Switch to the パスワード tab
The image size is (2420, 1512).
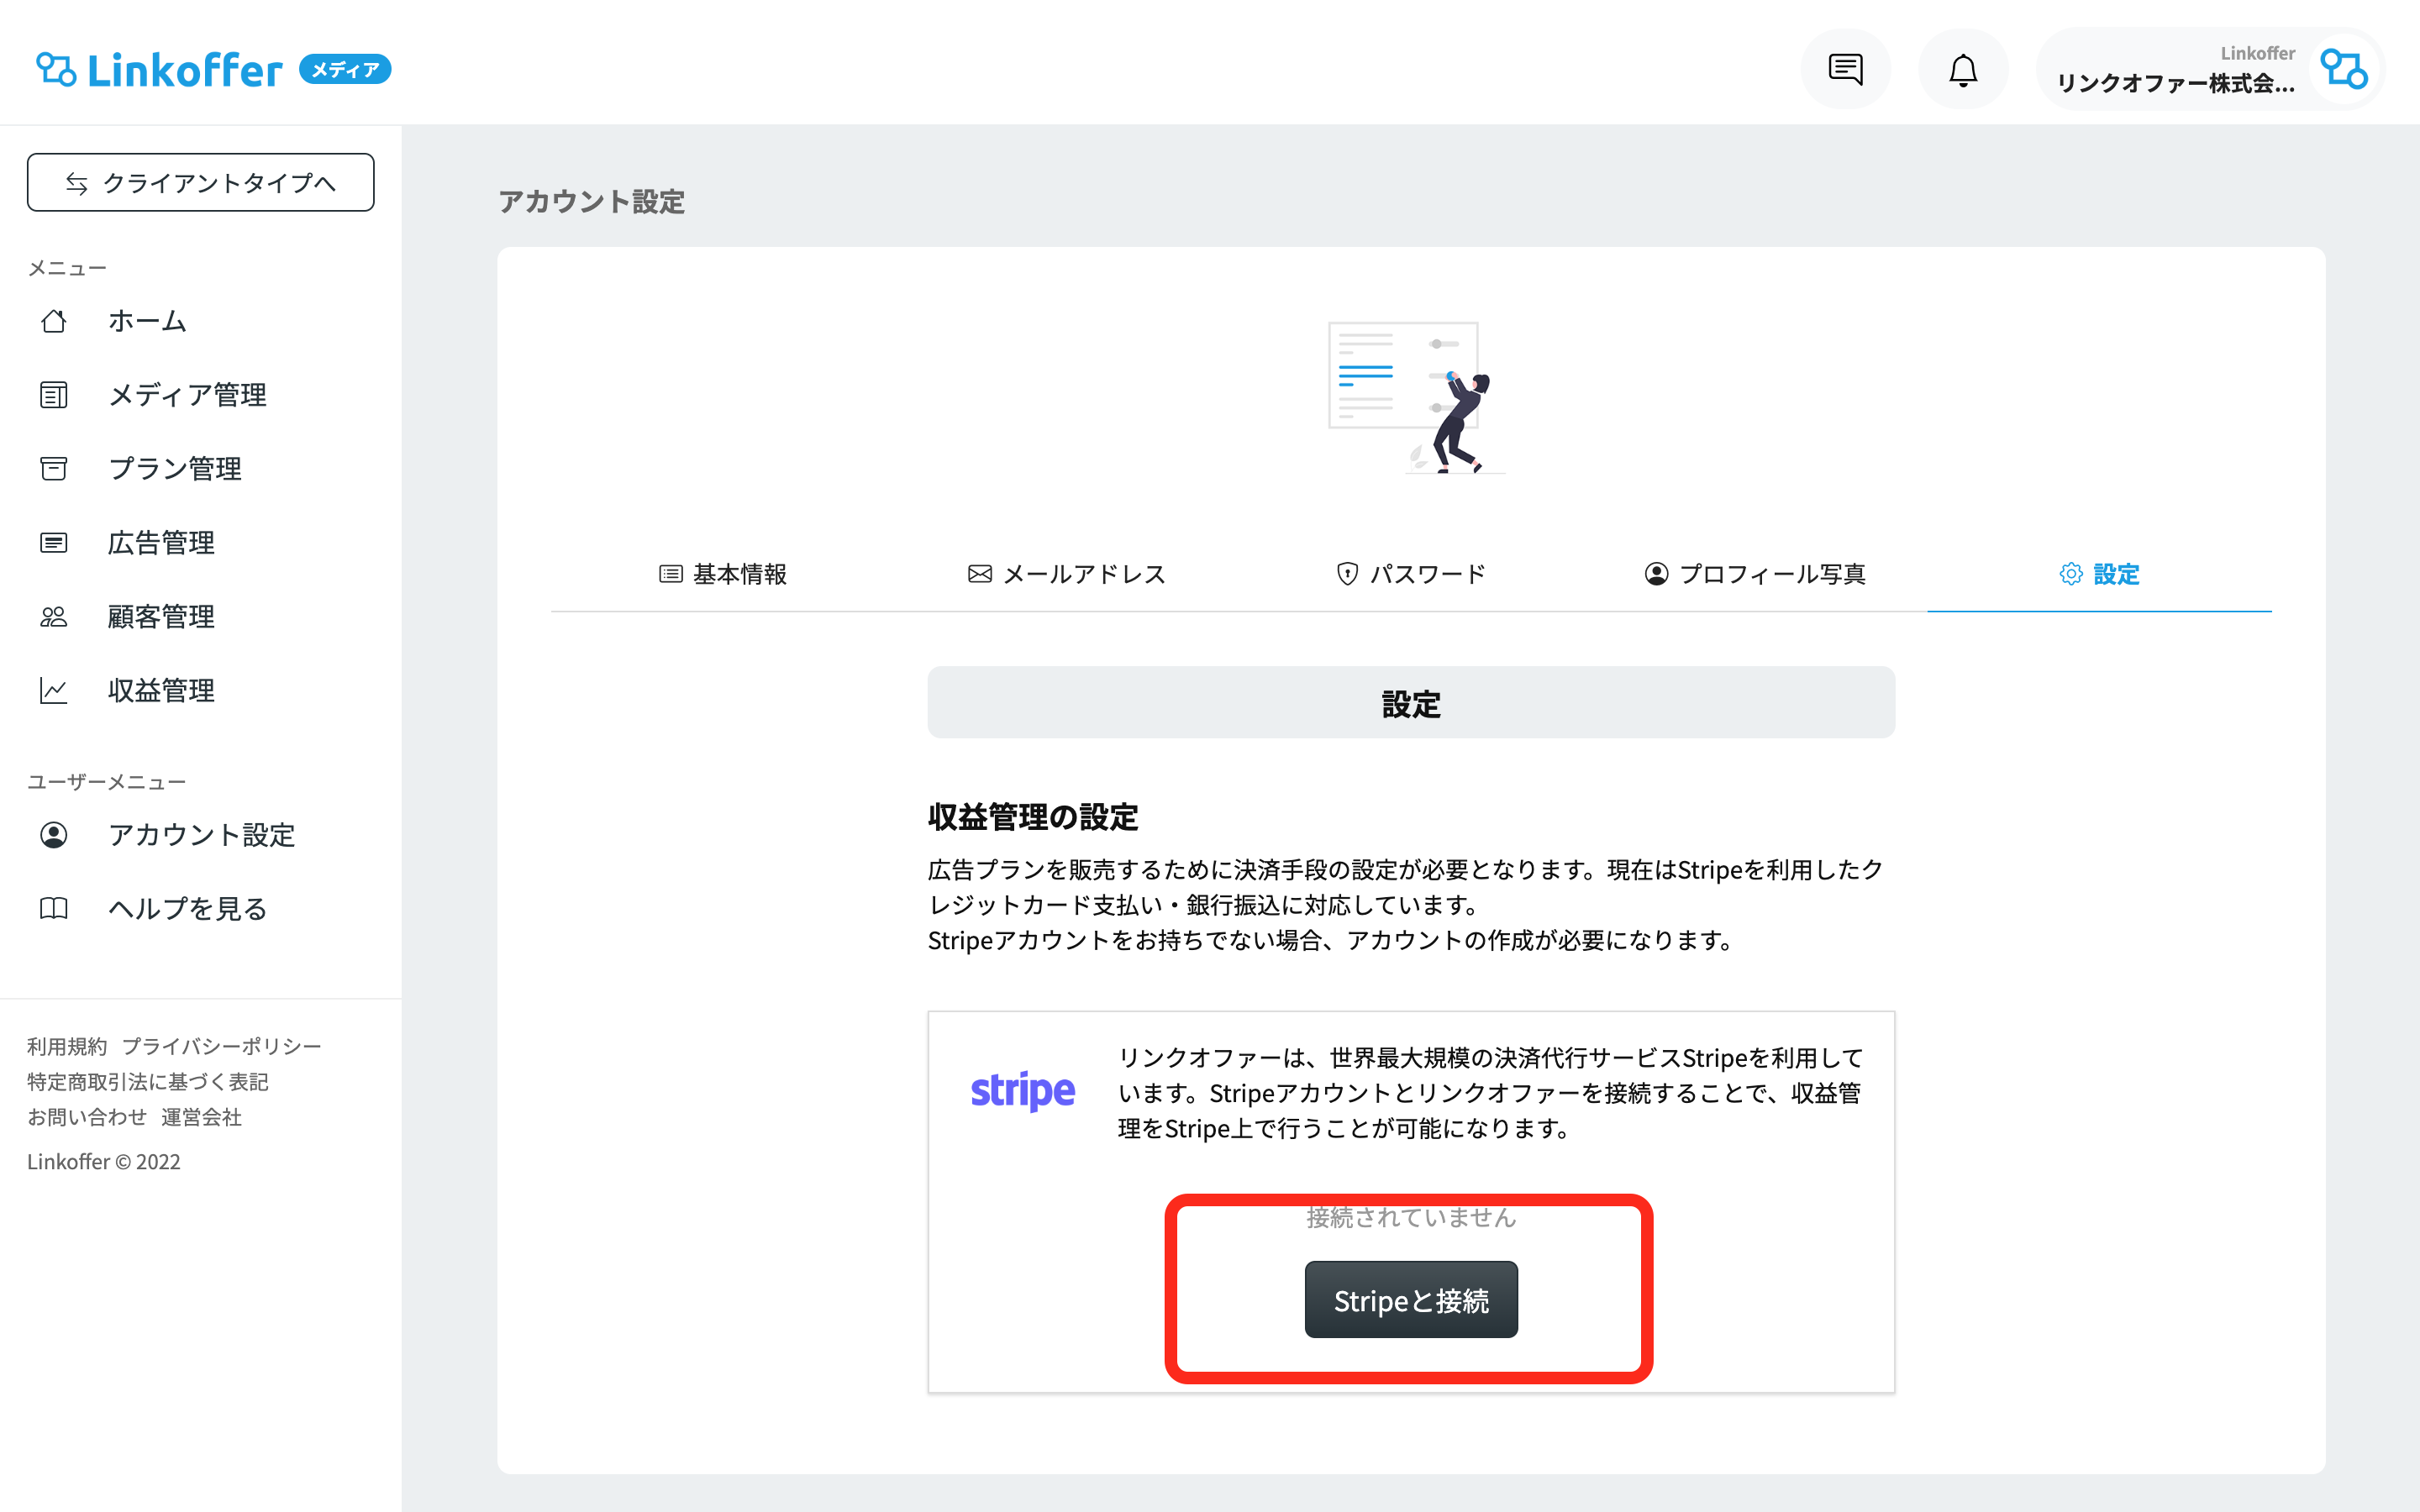pos(1411,574)
